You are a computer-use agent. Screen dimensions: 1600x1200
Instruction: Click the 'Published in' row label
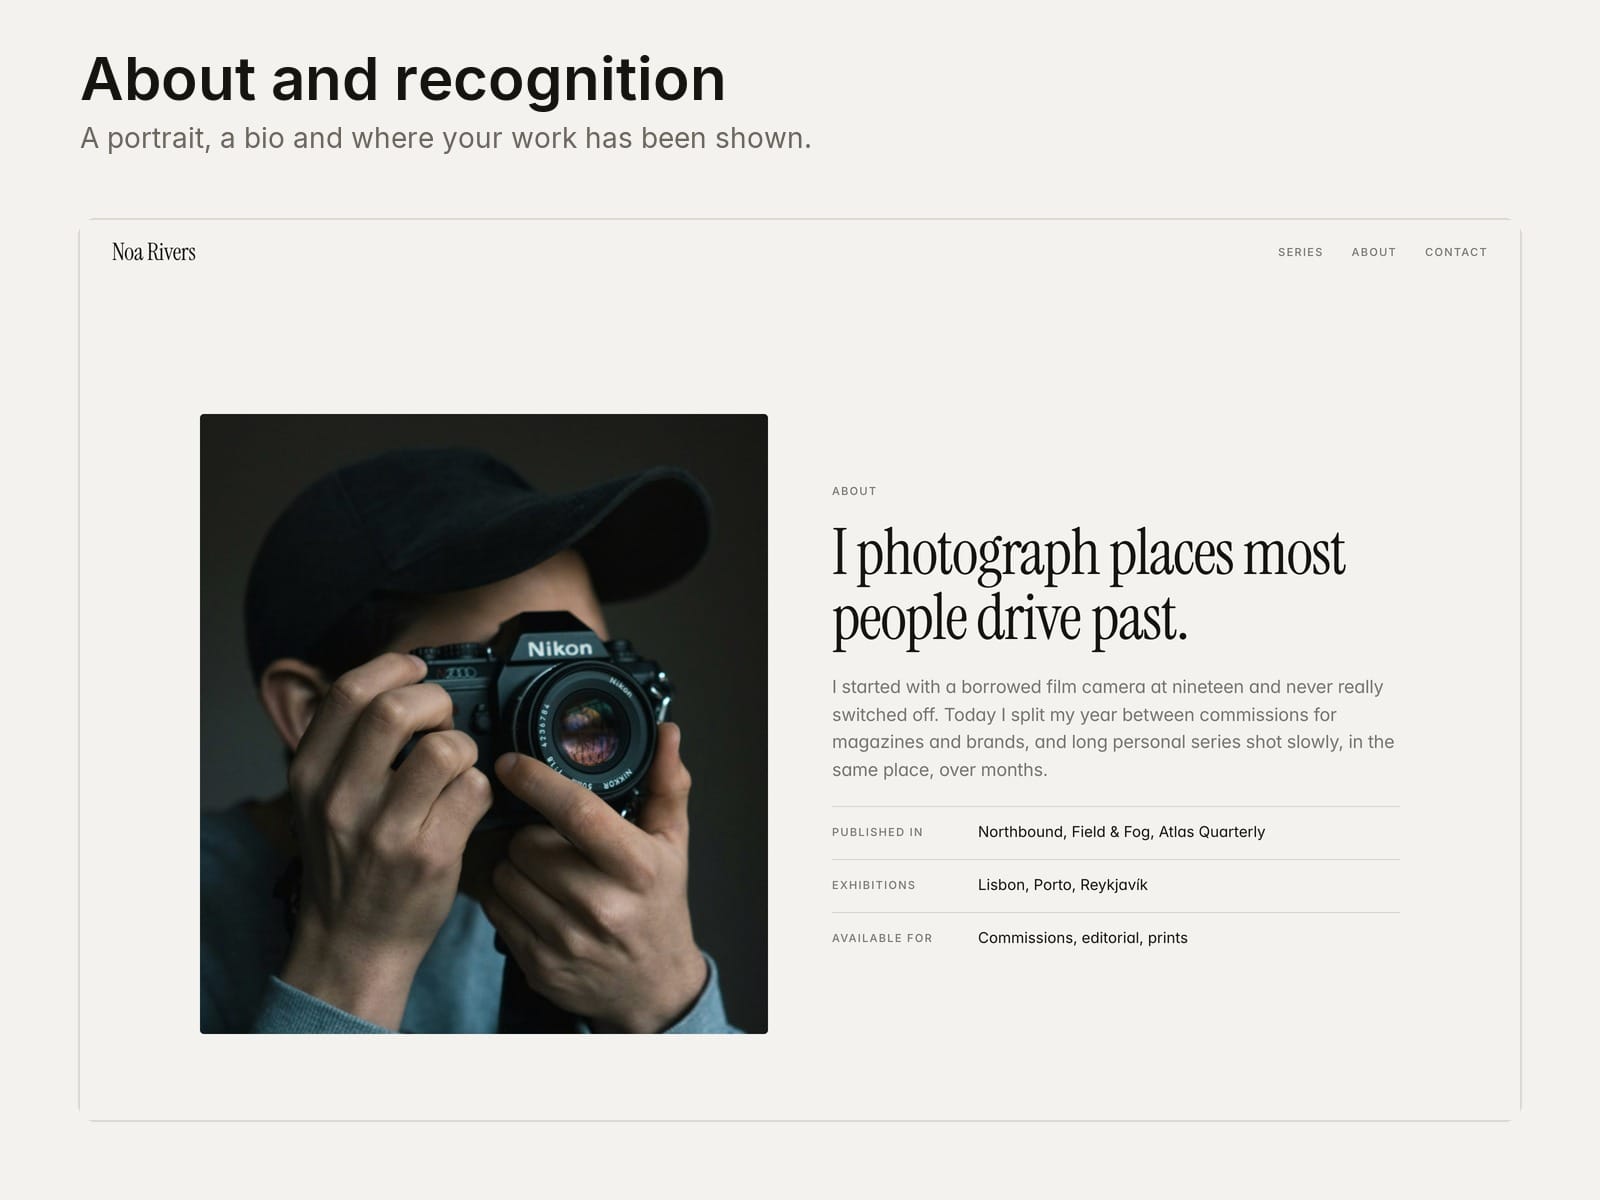coord(877,832)
